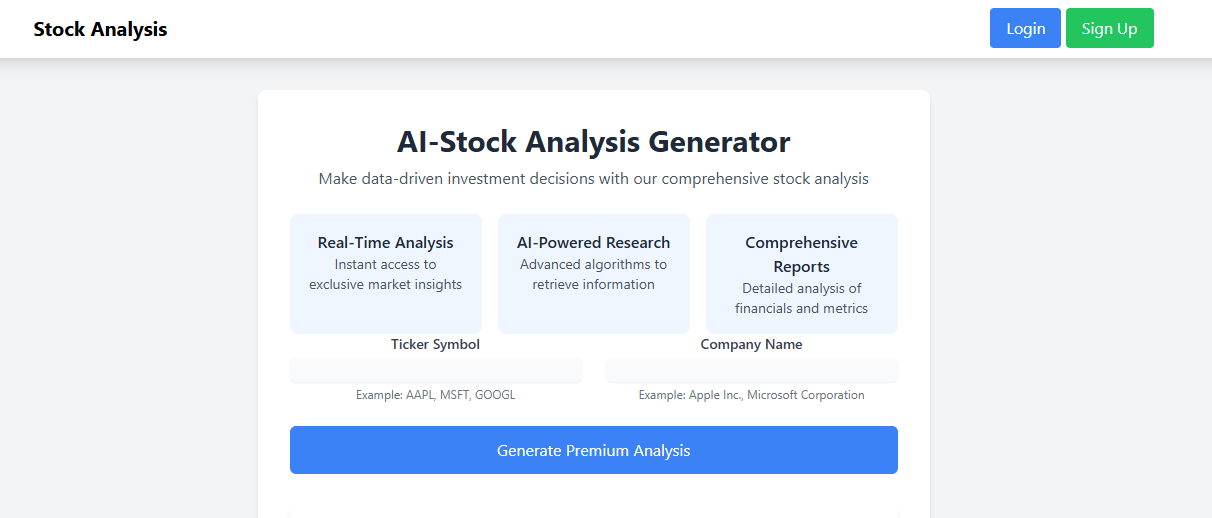Click the Stock Analysis logo text
The height and width of the screenshot is (518, 1212).
(x=100, y=29)
